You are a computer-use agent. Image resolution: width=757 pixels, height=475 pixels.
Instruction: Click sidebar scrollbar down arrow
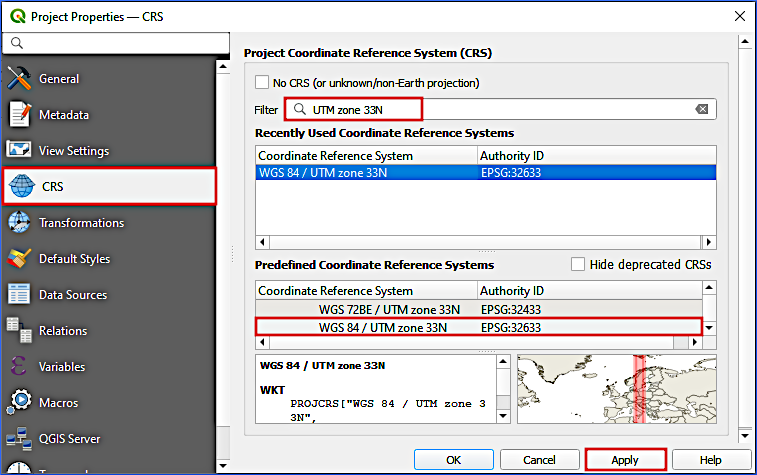click(223, 466)
